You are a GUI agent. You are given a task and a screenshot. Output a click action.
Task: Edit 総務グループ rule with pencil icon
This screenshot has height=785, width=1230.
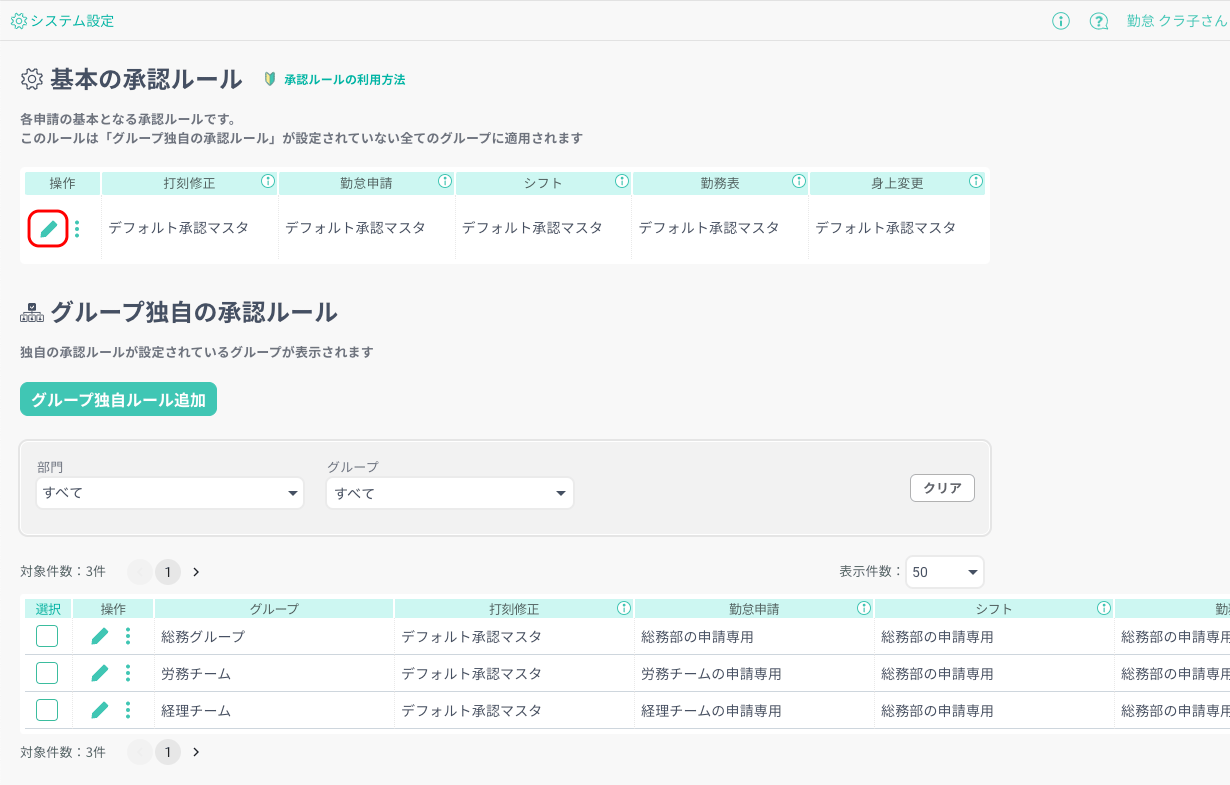pos(99,636)
